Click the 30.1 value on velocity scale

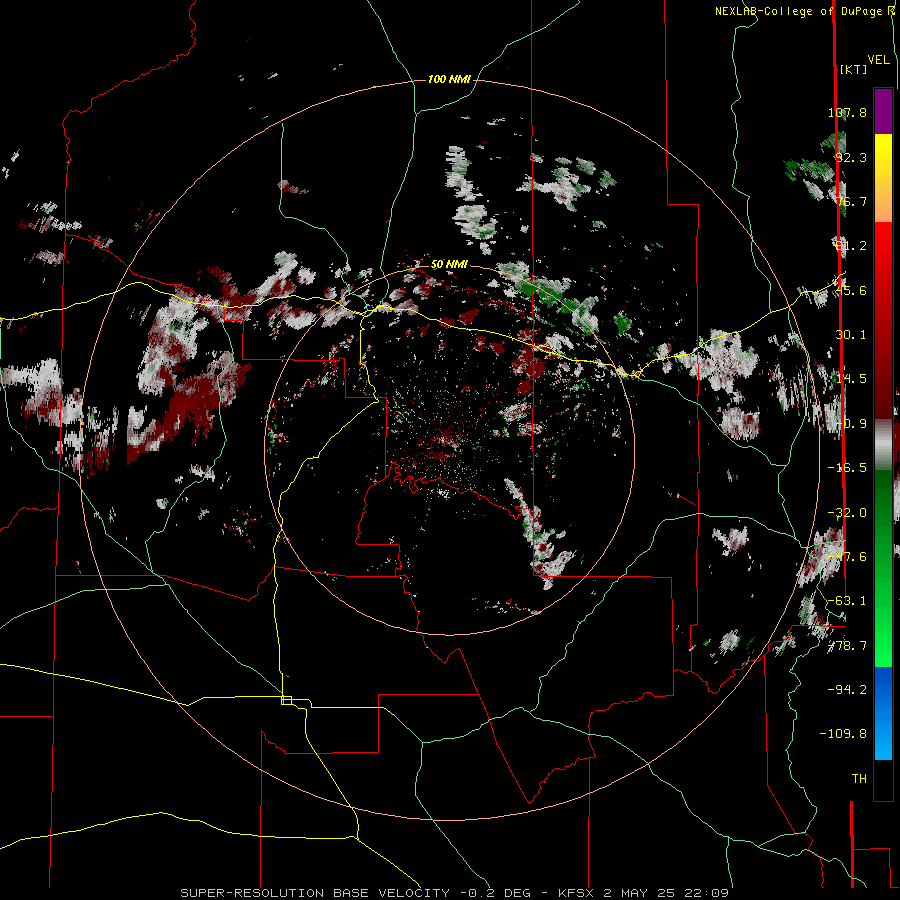pyautogui.click(x=851, y=335)
